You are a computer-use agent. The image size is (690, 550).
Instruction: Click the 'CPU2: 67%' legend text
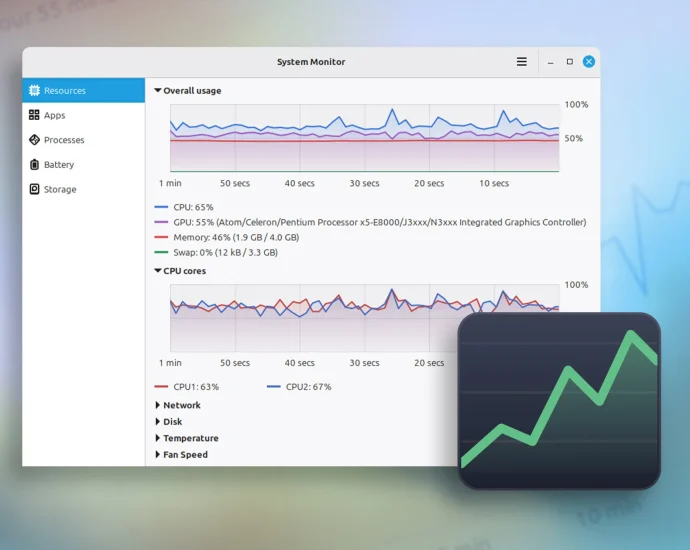(x=308, y=387)
